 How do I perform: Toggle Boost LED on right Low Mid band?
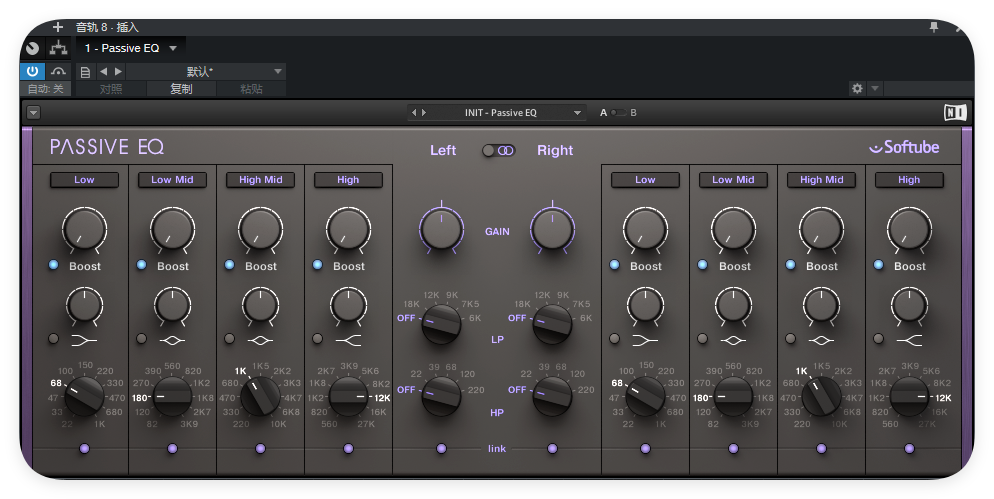[x=702, y=265]
